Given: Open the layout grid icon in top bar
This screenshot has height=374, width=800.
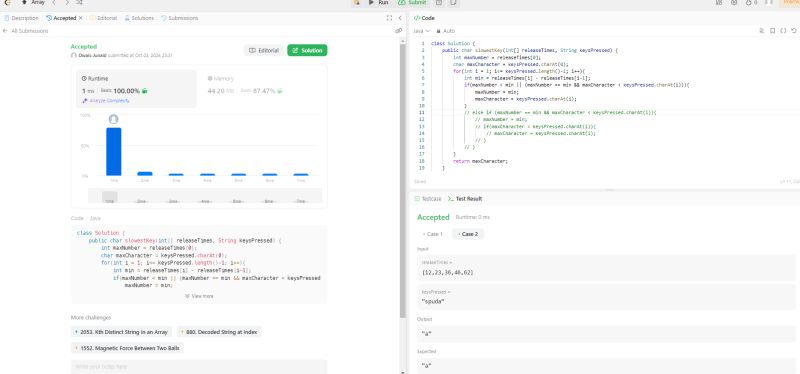Looking at the screenshot, I should coord(719,3).
